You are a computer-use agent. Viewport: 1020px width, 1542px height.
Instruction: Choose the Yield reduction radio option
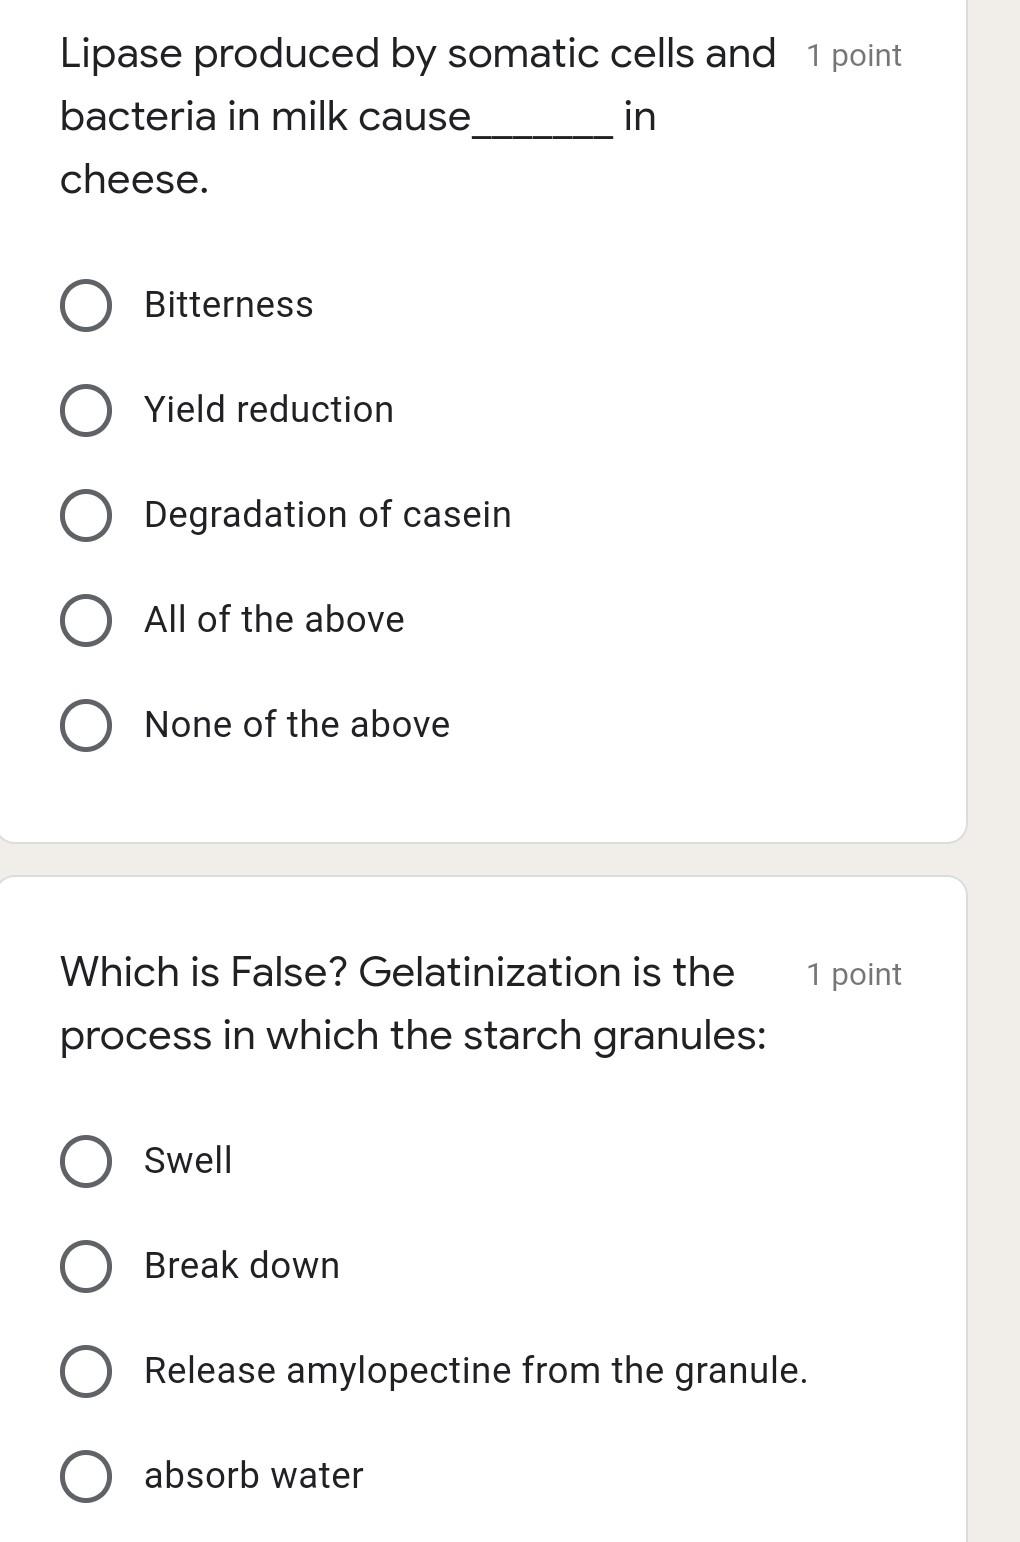[86, 410]
